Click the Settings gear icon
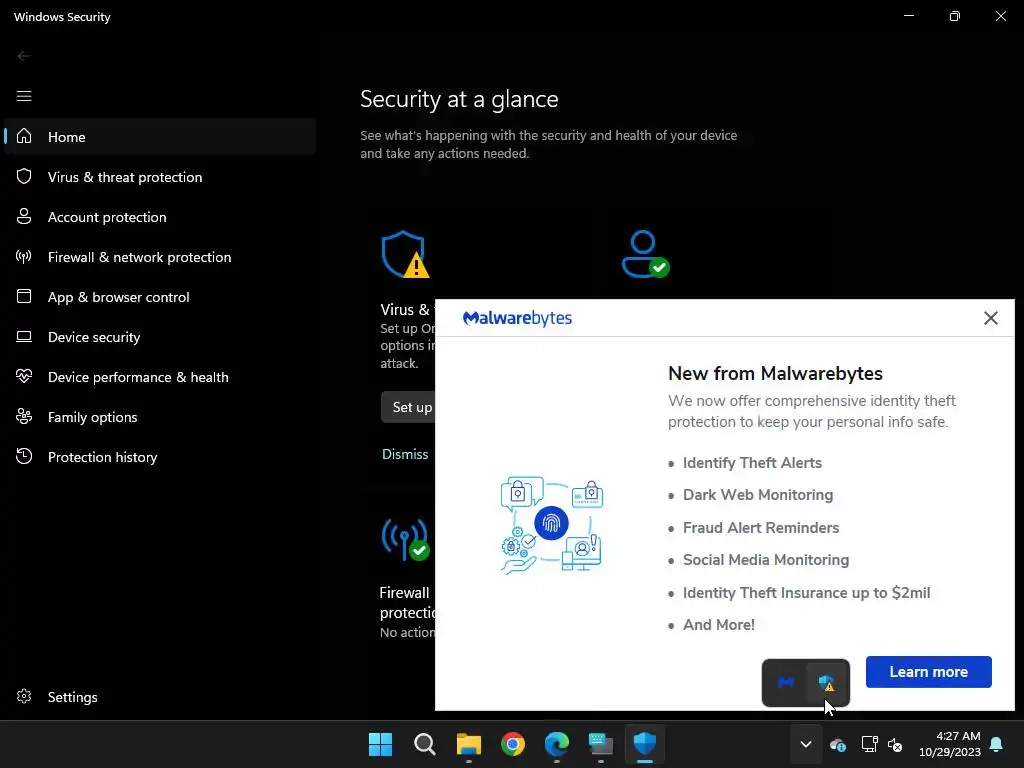The height and width of the screenshot is (768, 1024). (x=24, y=696)
